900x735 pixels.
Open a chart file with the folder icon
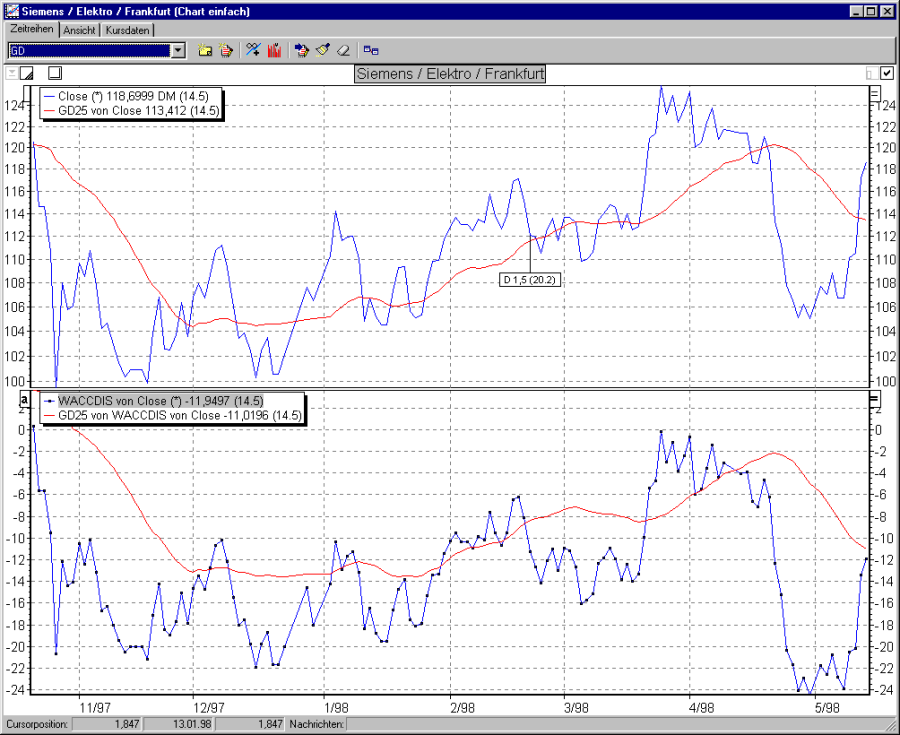(204, 49)
